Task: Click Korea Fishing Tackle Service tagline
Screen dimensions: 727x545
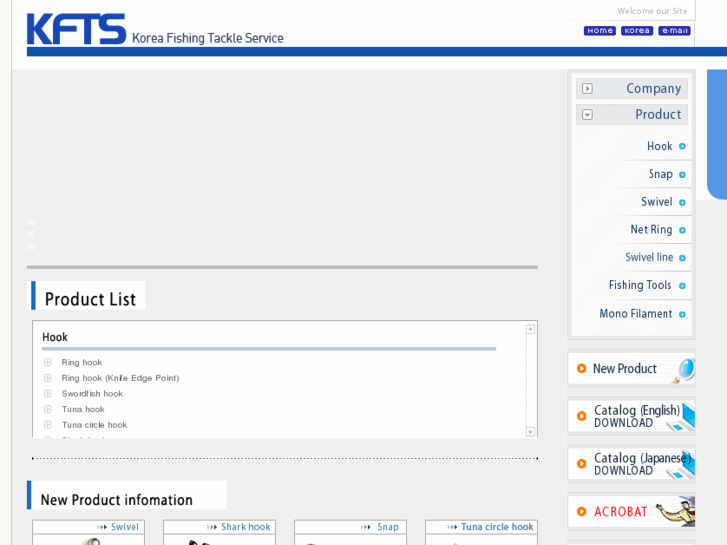Action: [x=208, y=38]
